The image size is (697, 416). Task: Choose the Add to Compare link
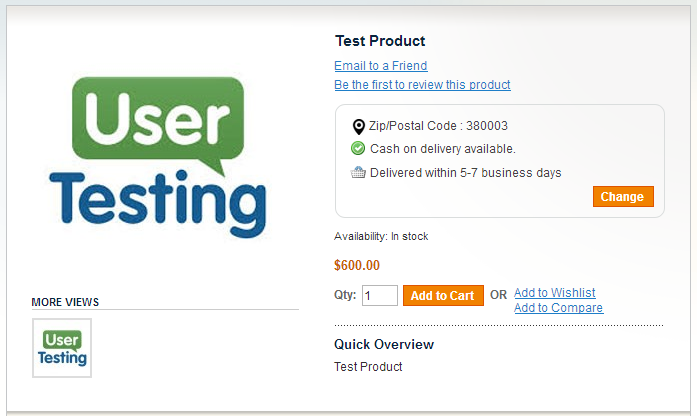[558, 308]
